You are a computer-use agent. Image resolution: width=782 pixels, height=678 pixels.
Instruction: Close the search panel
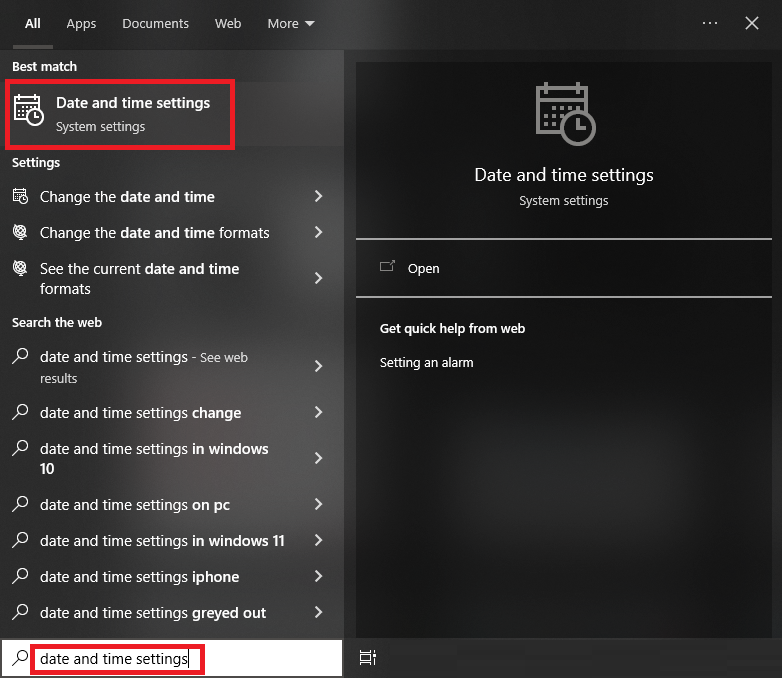tap(752, 23)
